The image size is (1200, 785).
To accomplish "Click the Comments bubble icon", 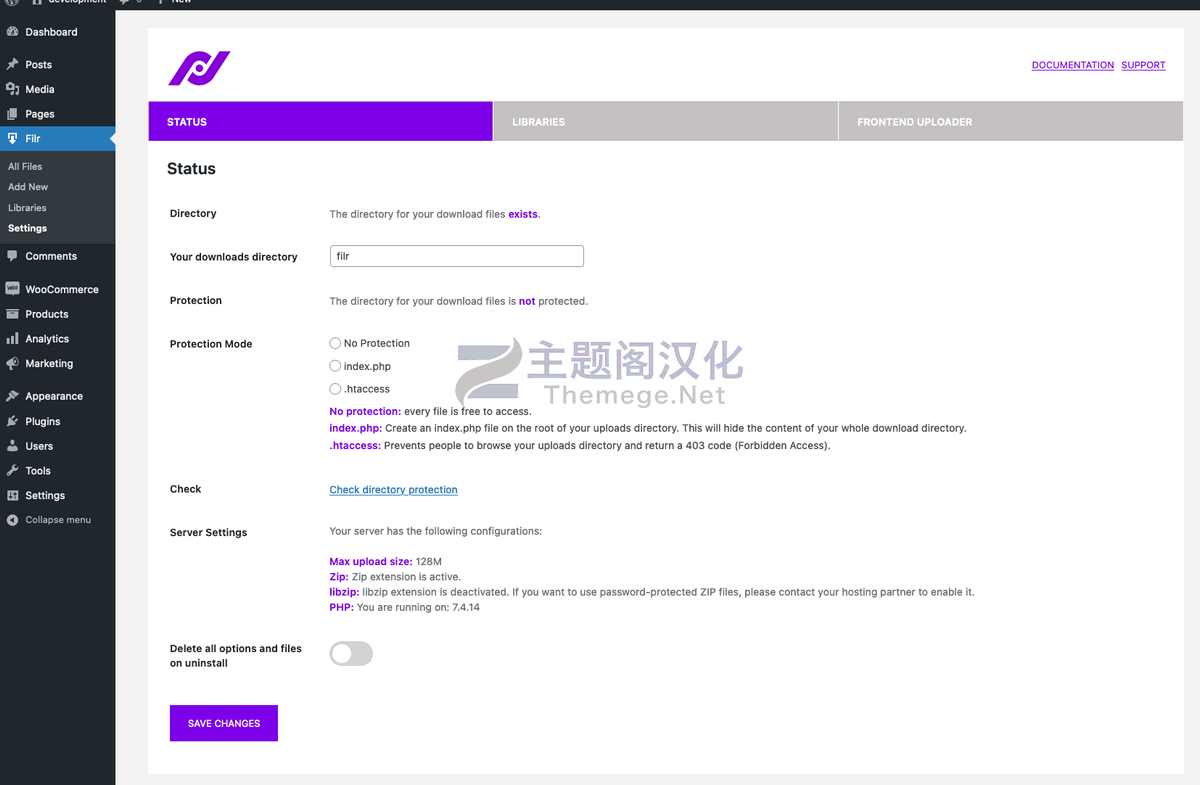I will (12, 256).
